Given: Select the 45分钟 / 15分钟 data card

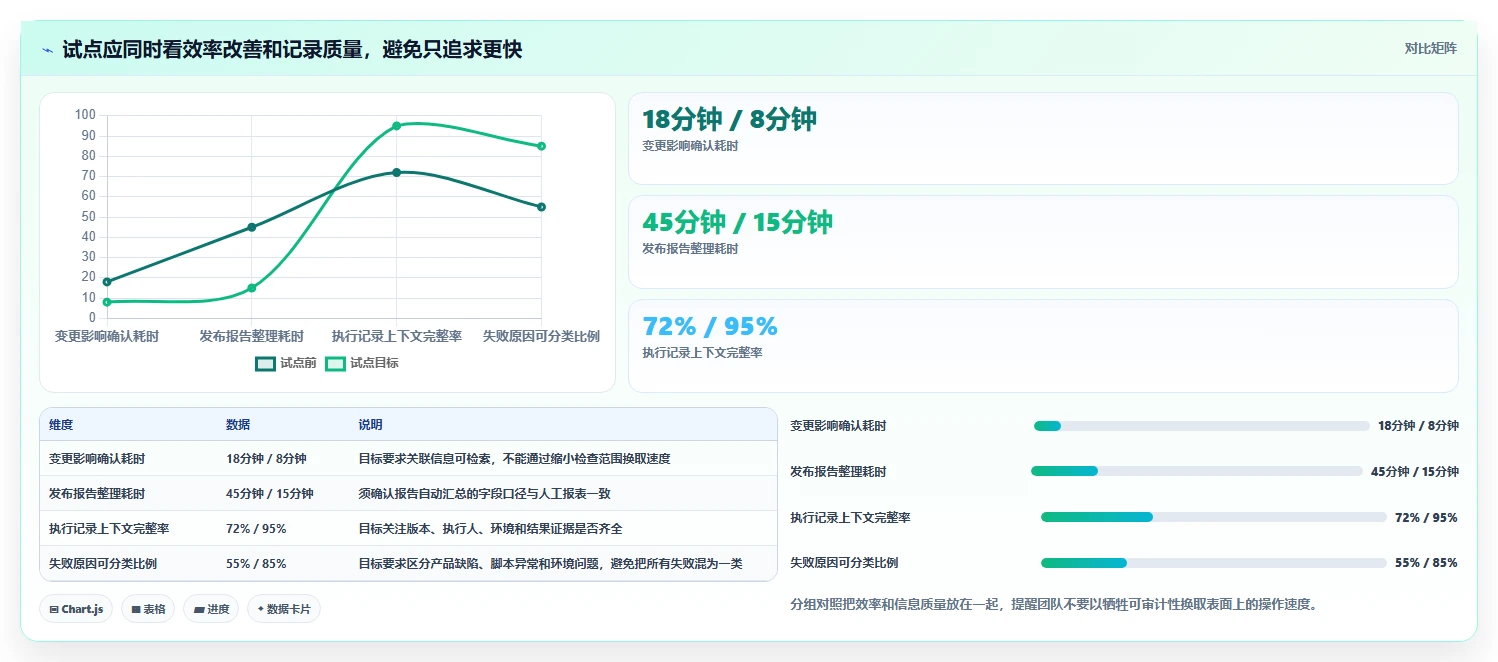Looking at the screenshot, I should click(1043, 242).
